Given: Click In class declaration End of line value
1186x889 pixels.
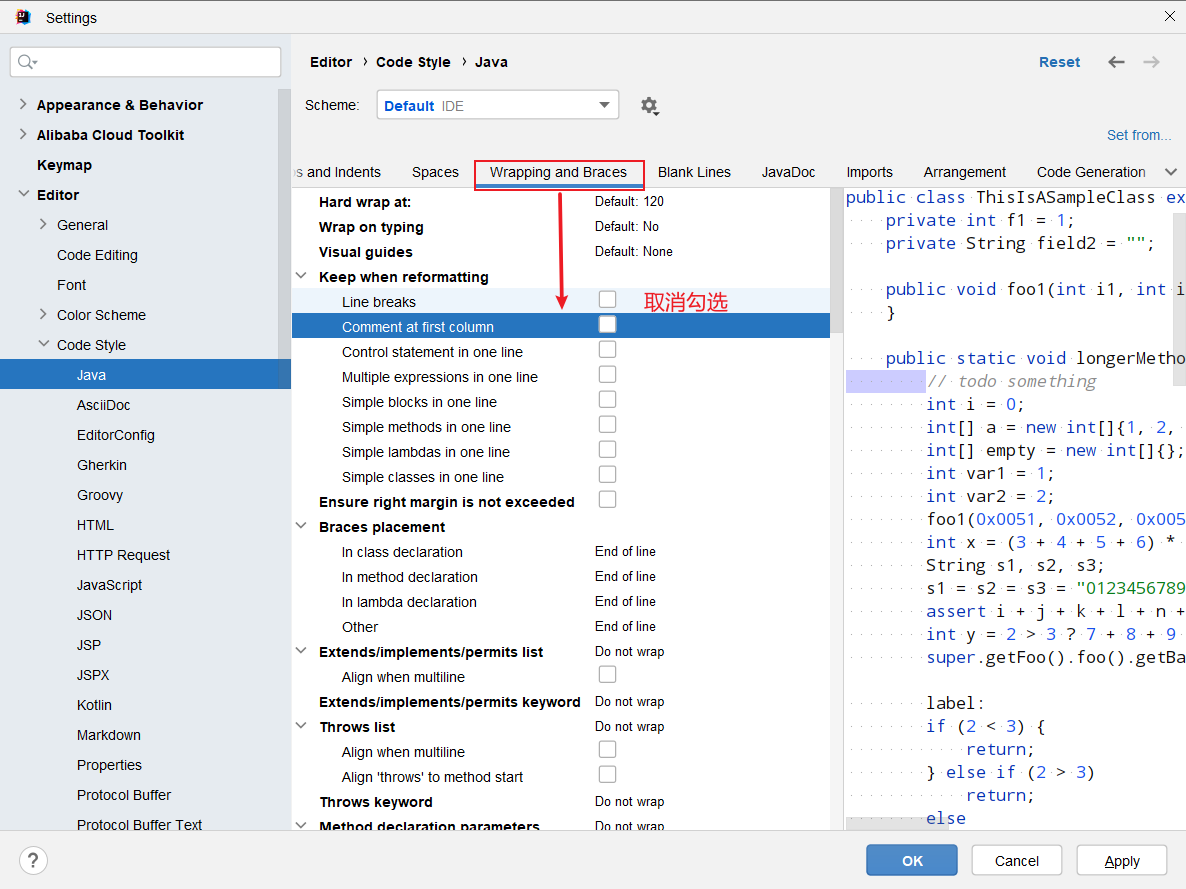Looking at the screenshot, I should point(626,552).
